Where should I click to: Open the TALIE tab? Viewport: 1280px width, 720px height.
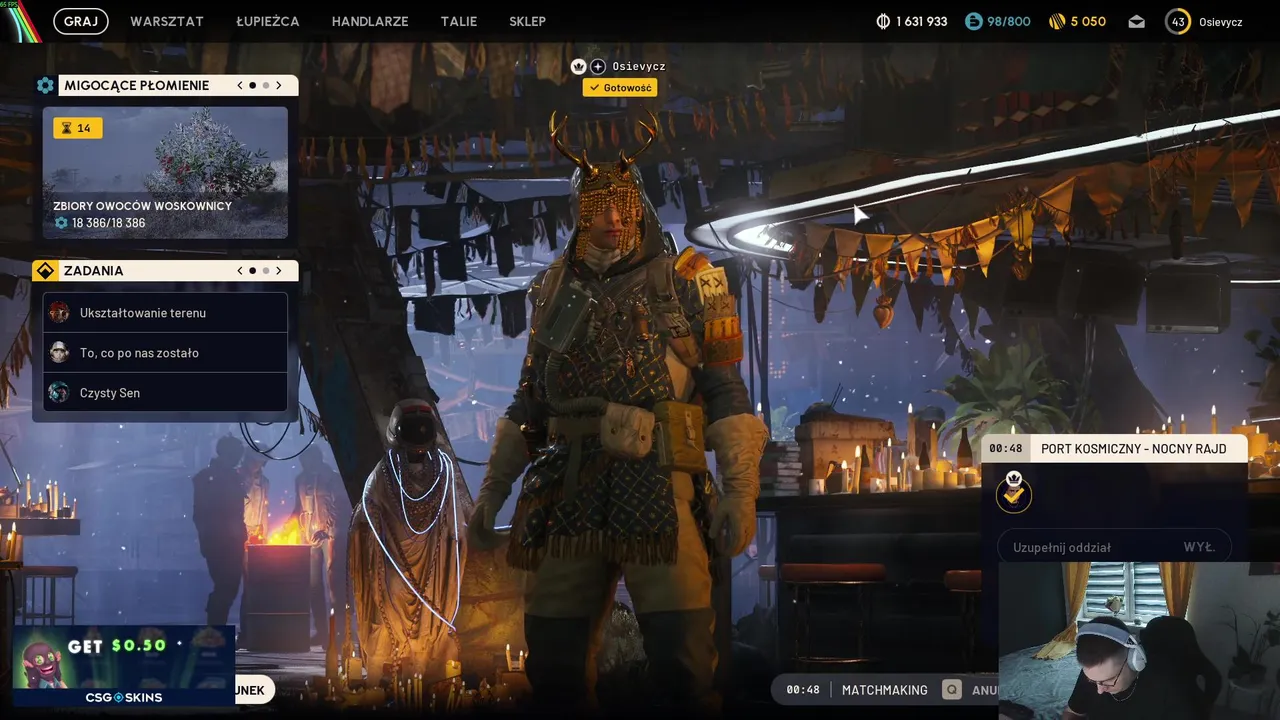tap(459, 21)
